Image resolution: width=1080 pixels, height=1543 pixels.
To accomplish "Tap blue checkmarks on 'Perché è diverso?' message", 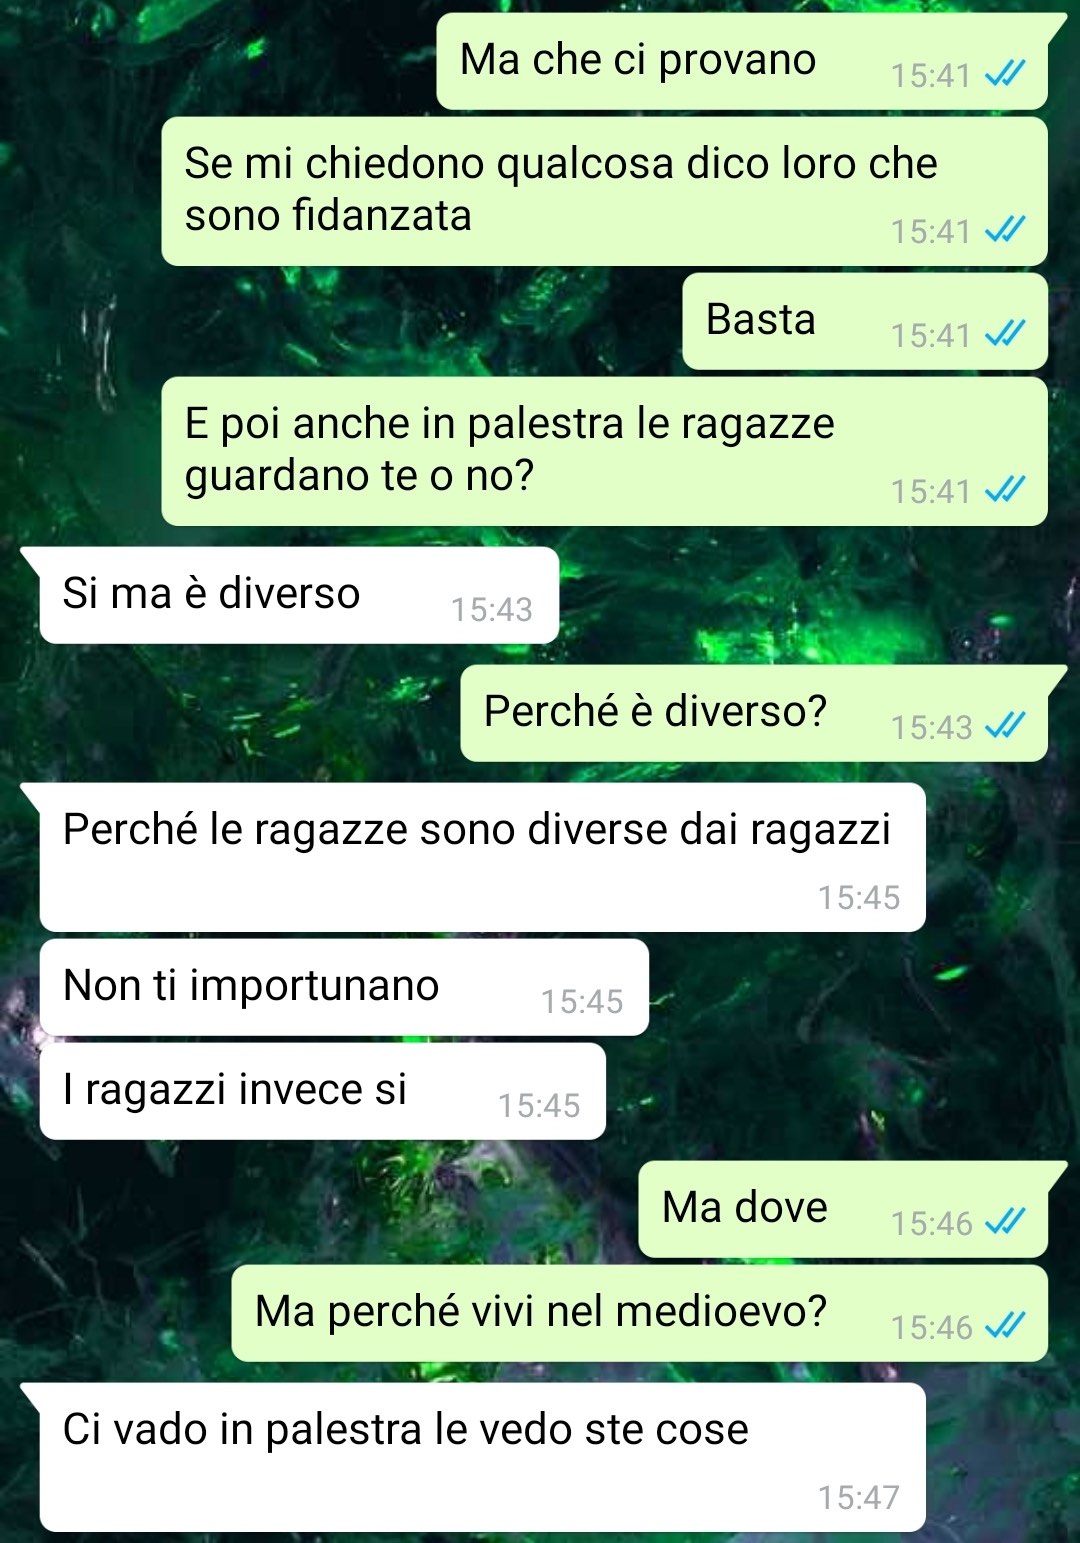I will [x=1005, y=726].
